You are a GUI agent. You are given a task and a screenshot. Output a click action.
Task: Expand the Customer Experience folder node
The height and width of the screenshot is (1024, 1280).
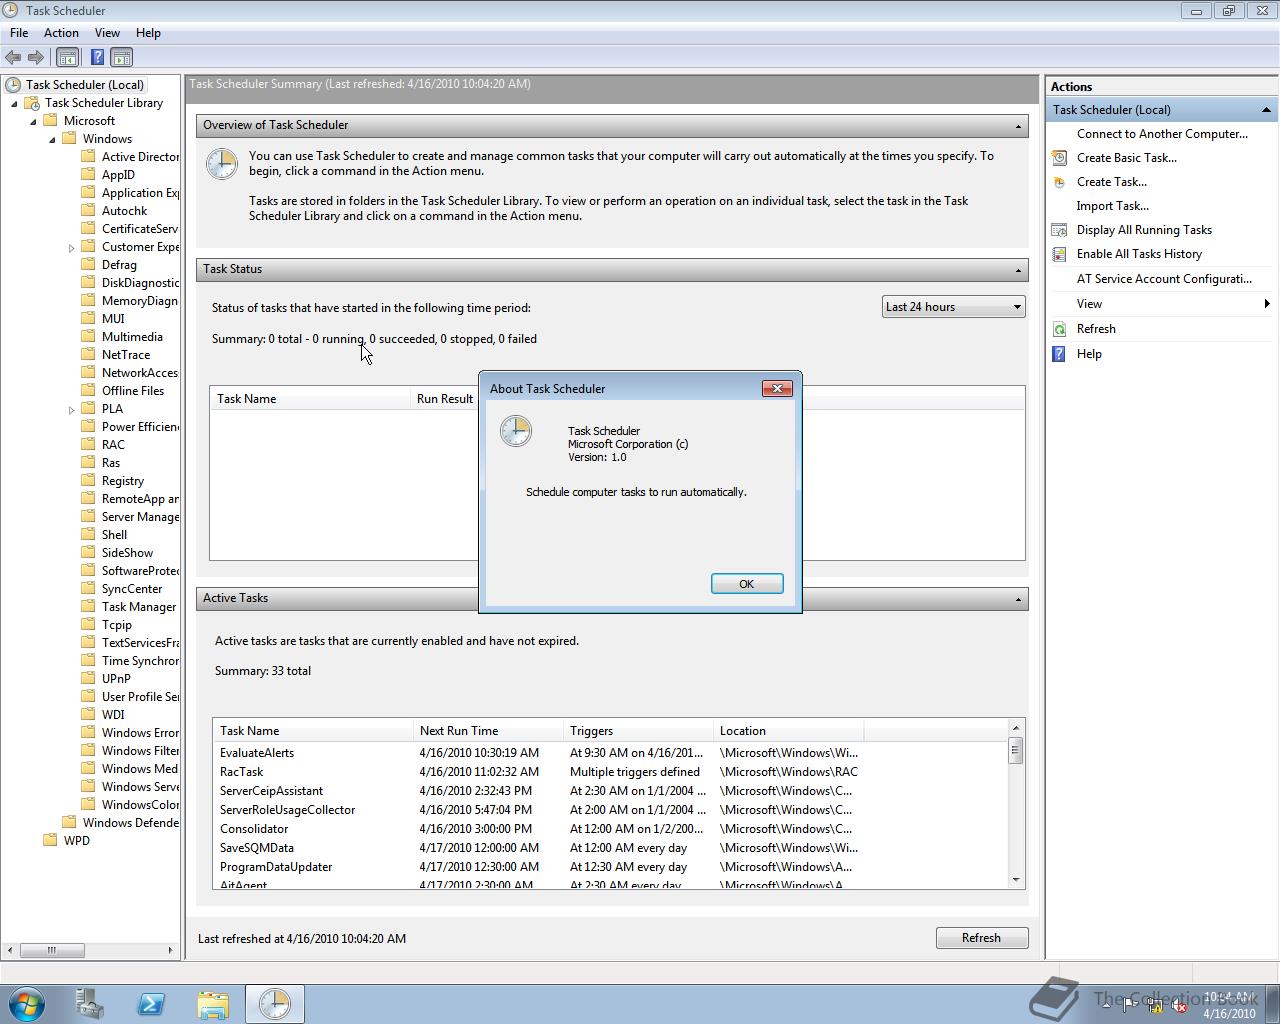coord(71,247)
